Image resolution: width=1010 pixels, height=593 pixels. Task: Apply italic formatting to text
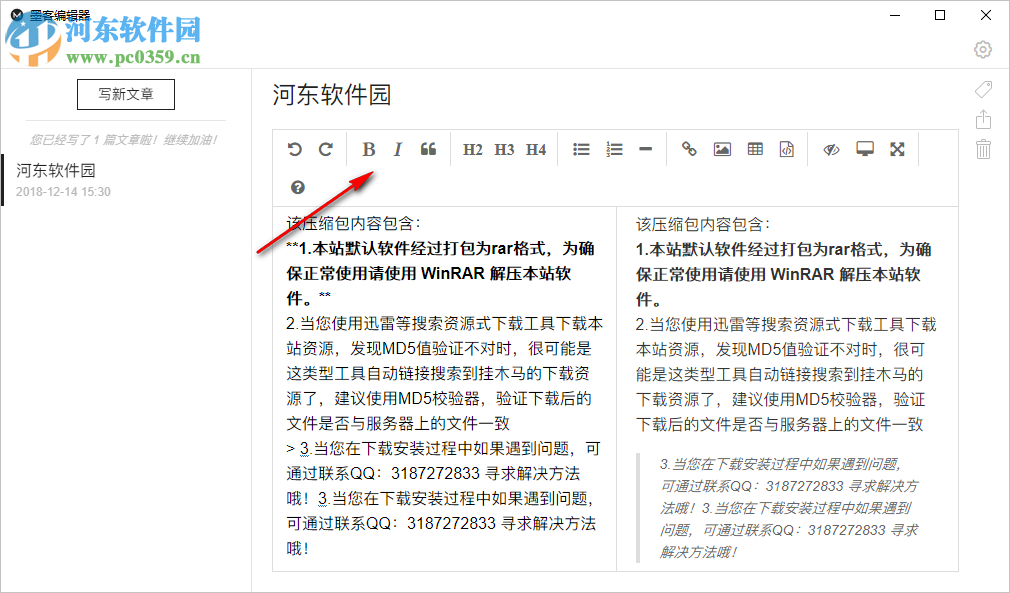[397, 148]
